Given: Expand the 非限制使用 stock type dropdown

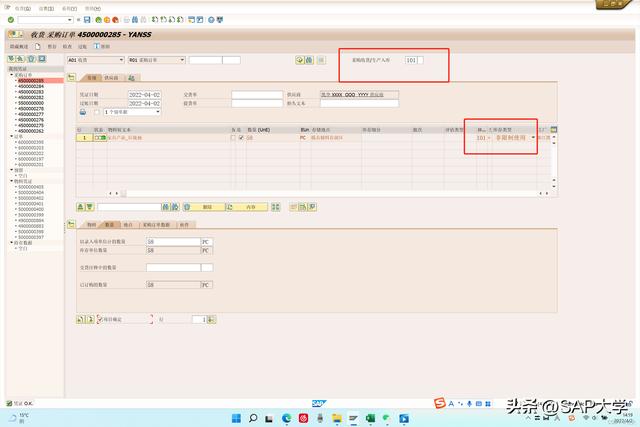Looking at the screenshot, I should (x=532, y=137).
